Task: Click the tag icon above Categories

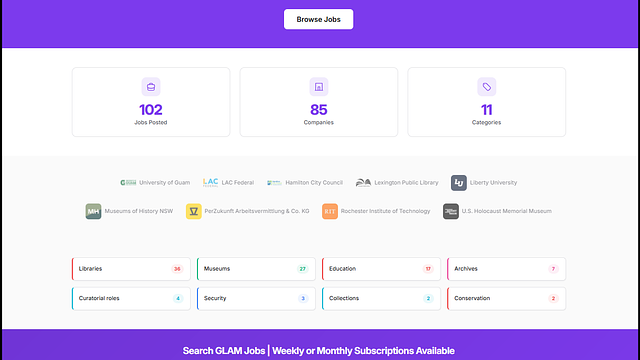Action: [x=487, y=87]
